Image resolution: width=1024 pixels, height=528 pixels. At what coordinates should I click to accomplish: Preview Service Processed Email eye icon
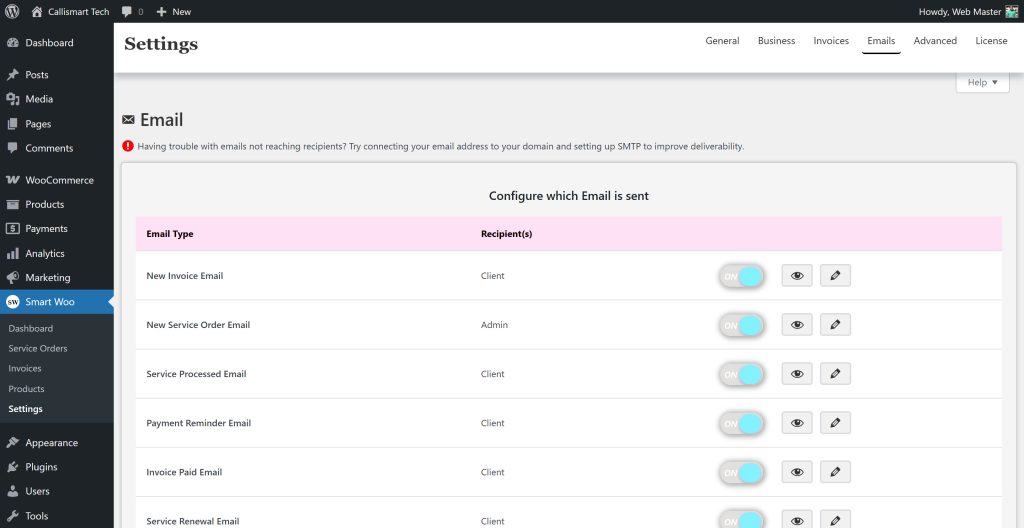point(797,374)
